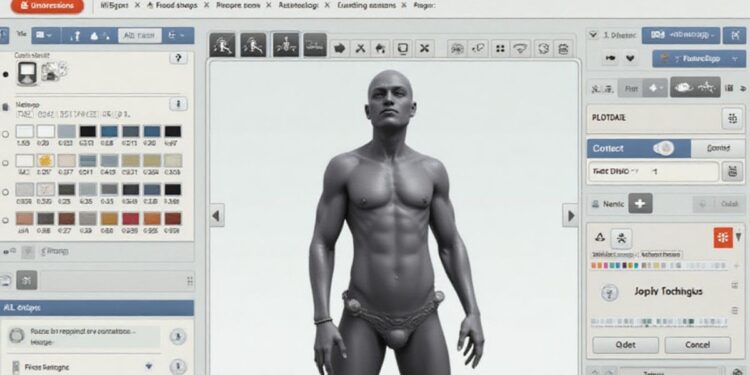750x375 pixels.
Task: Expand the down chevron below the checkbox
Action: (630, 59)
